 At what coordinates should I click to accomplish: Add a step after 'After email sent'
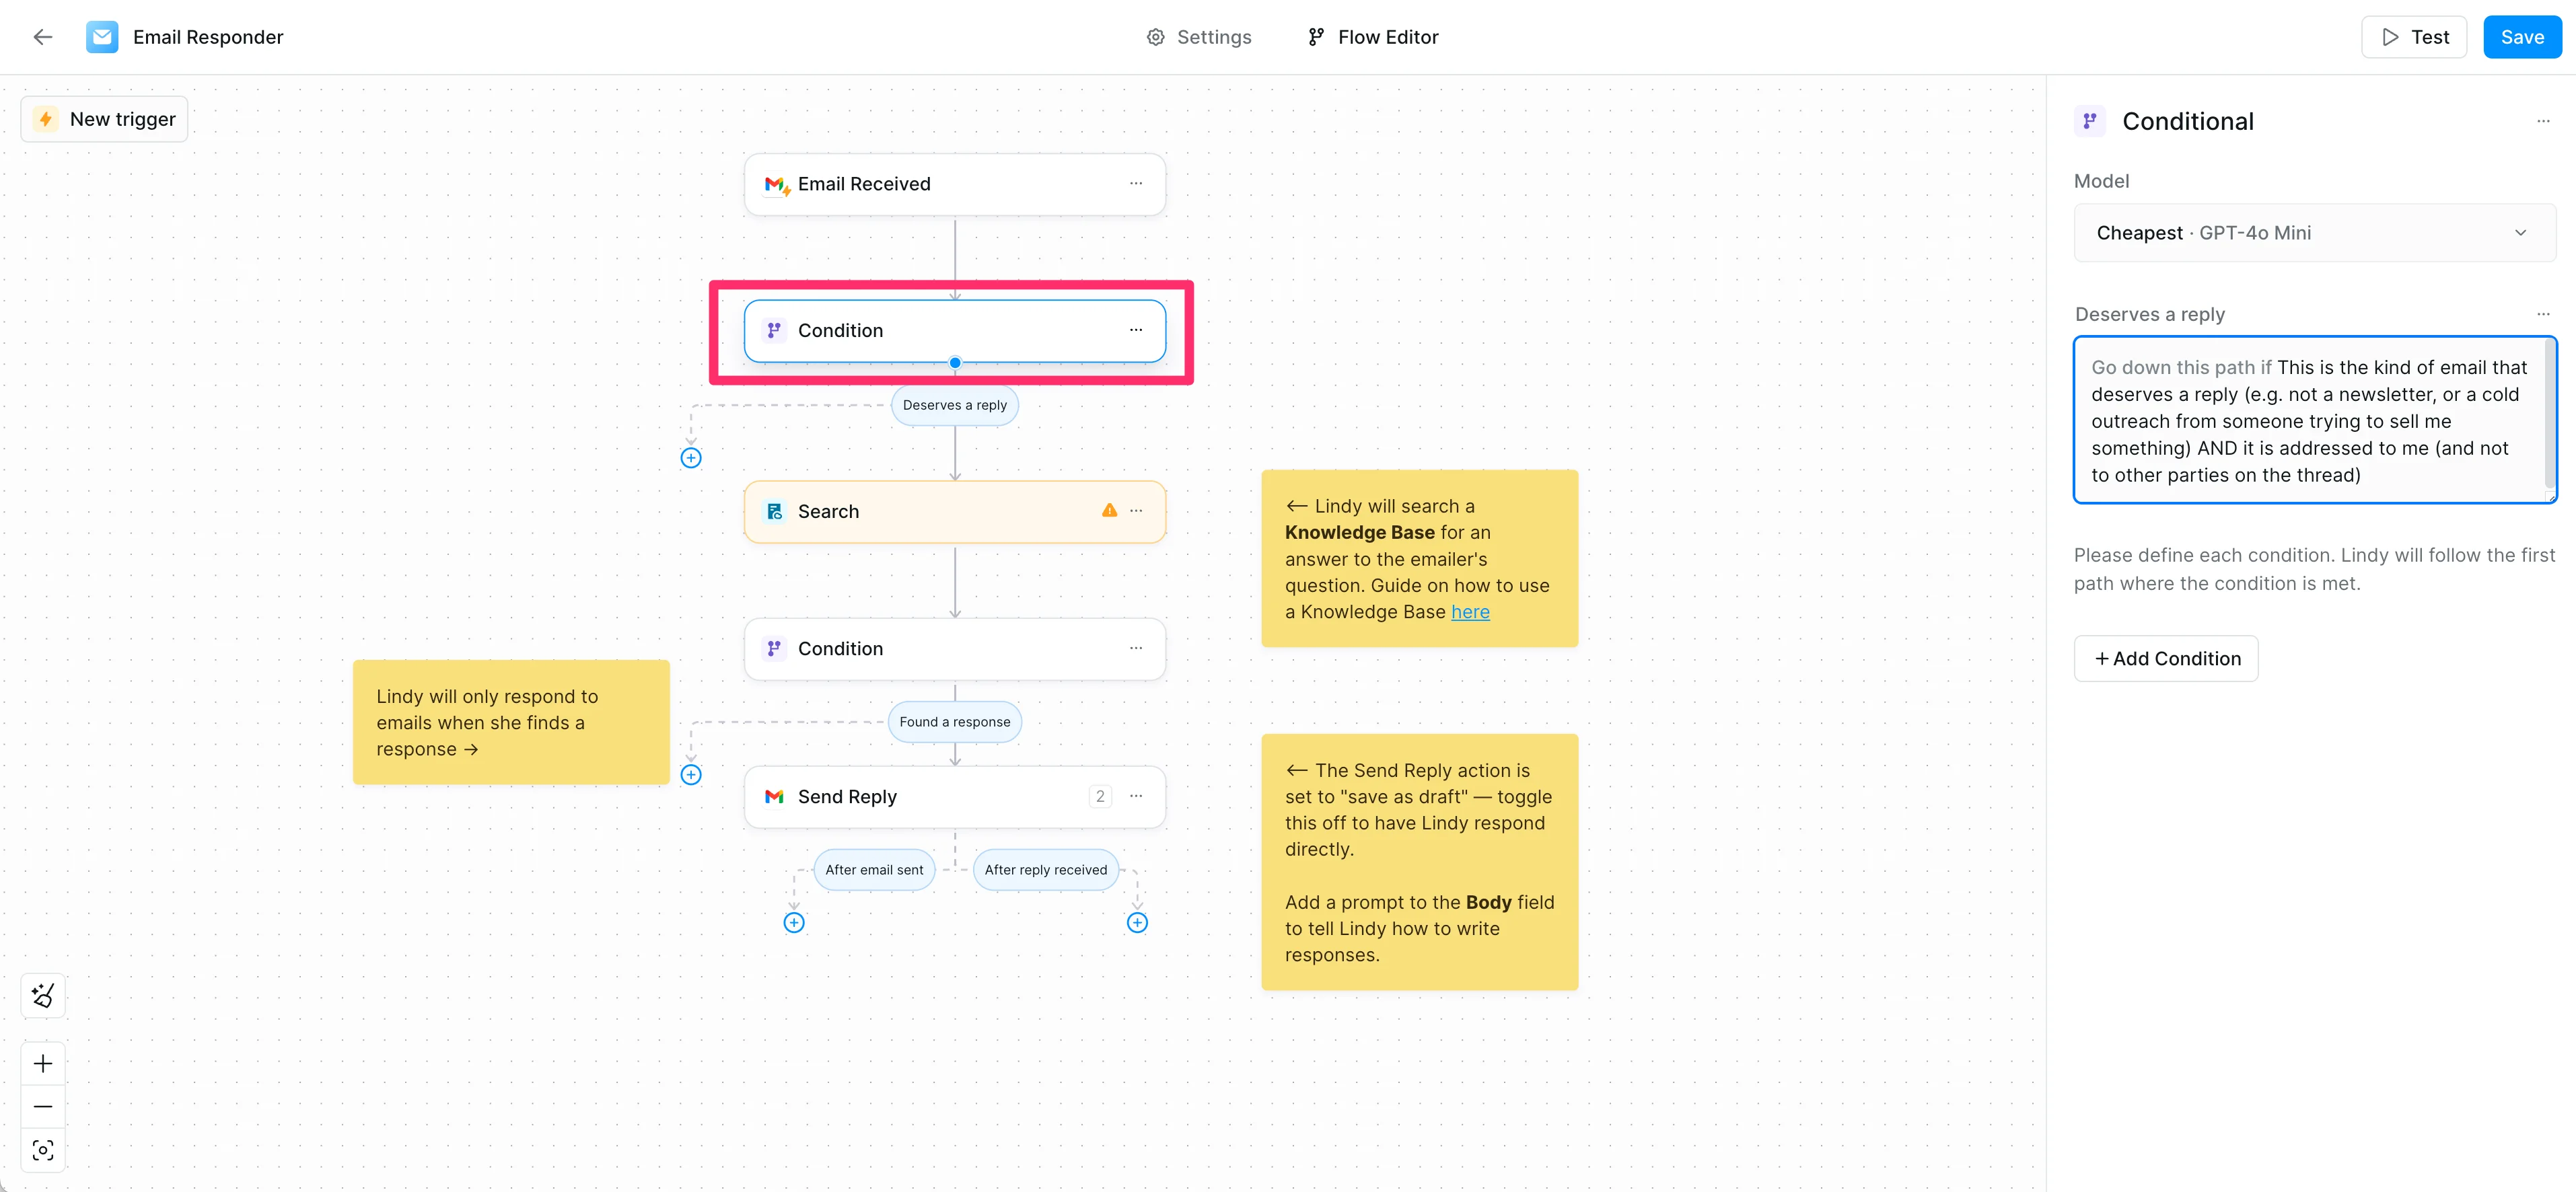tap(794, 923)
